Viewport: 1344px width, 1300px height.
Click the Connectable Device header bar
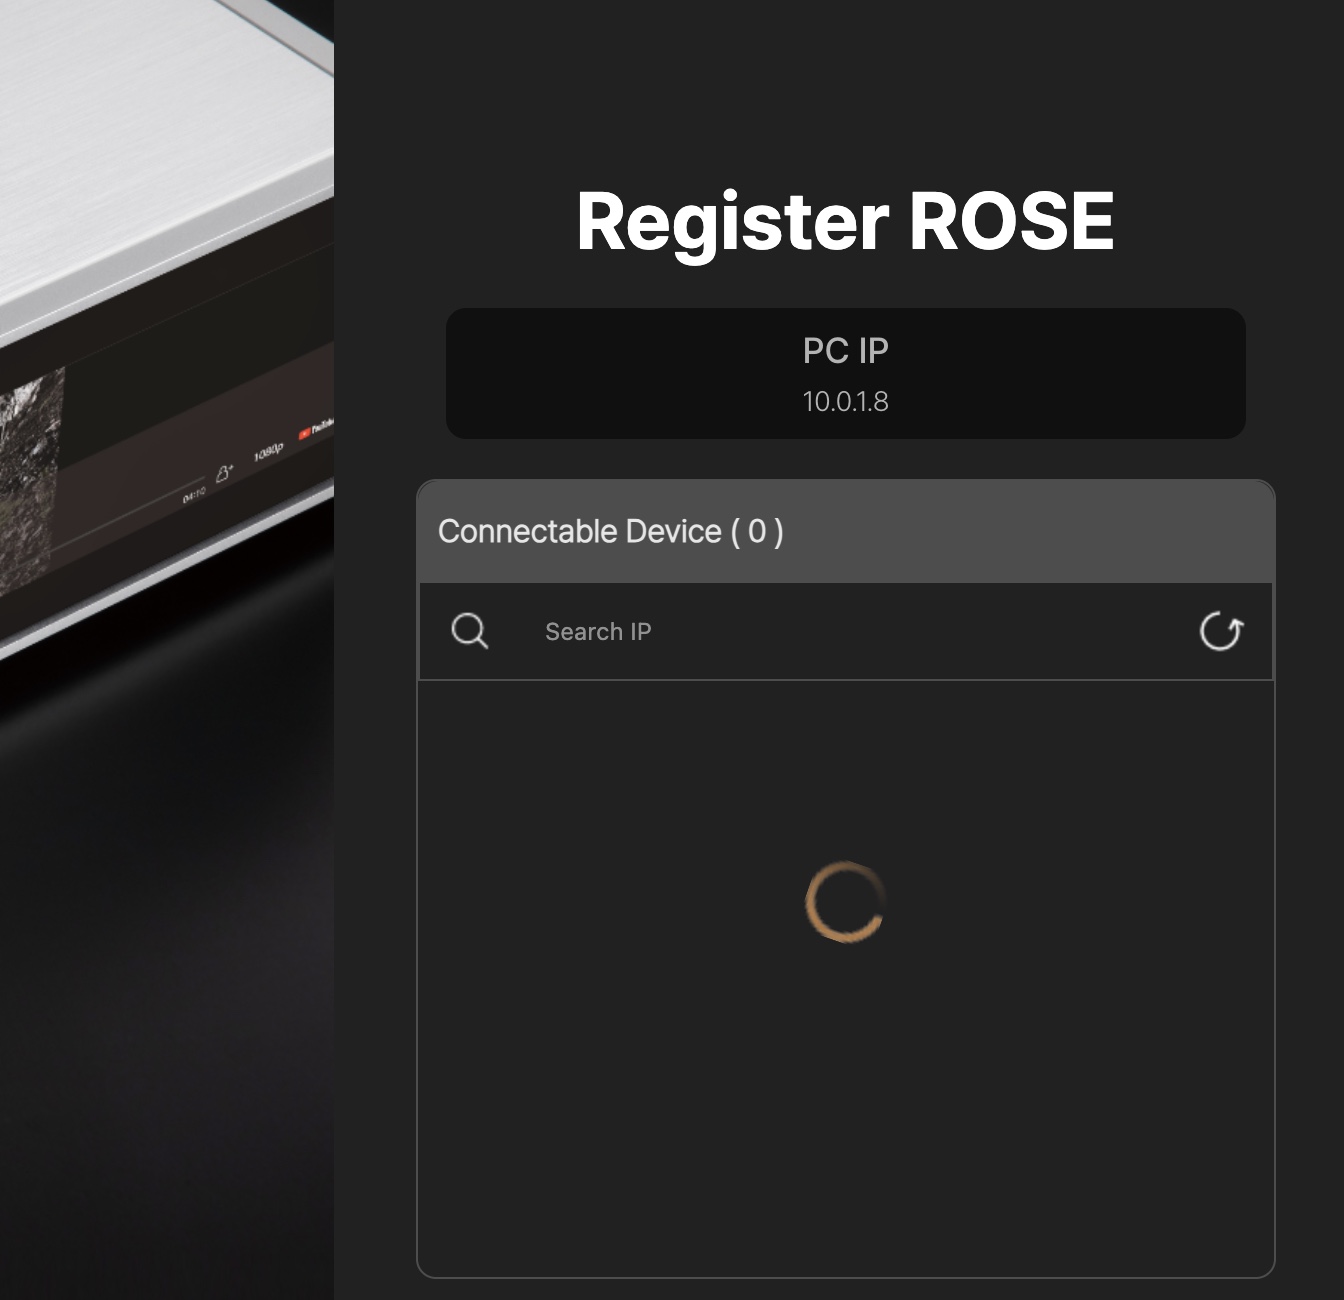click(x=845, y=532)
